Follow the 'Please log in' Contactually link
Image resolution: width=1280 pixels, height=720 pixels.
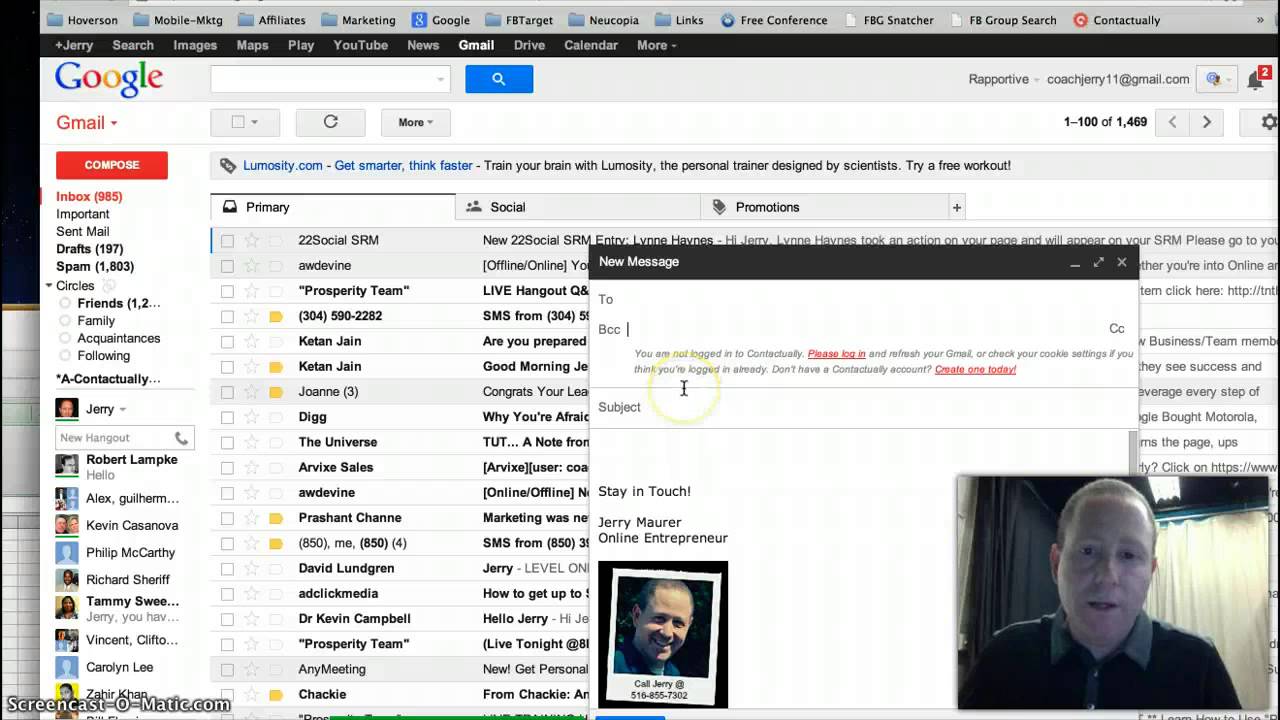pos(836,354)
